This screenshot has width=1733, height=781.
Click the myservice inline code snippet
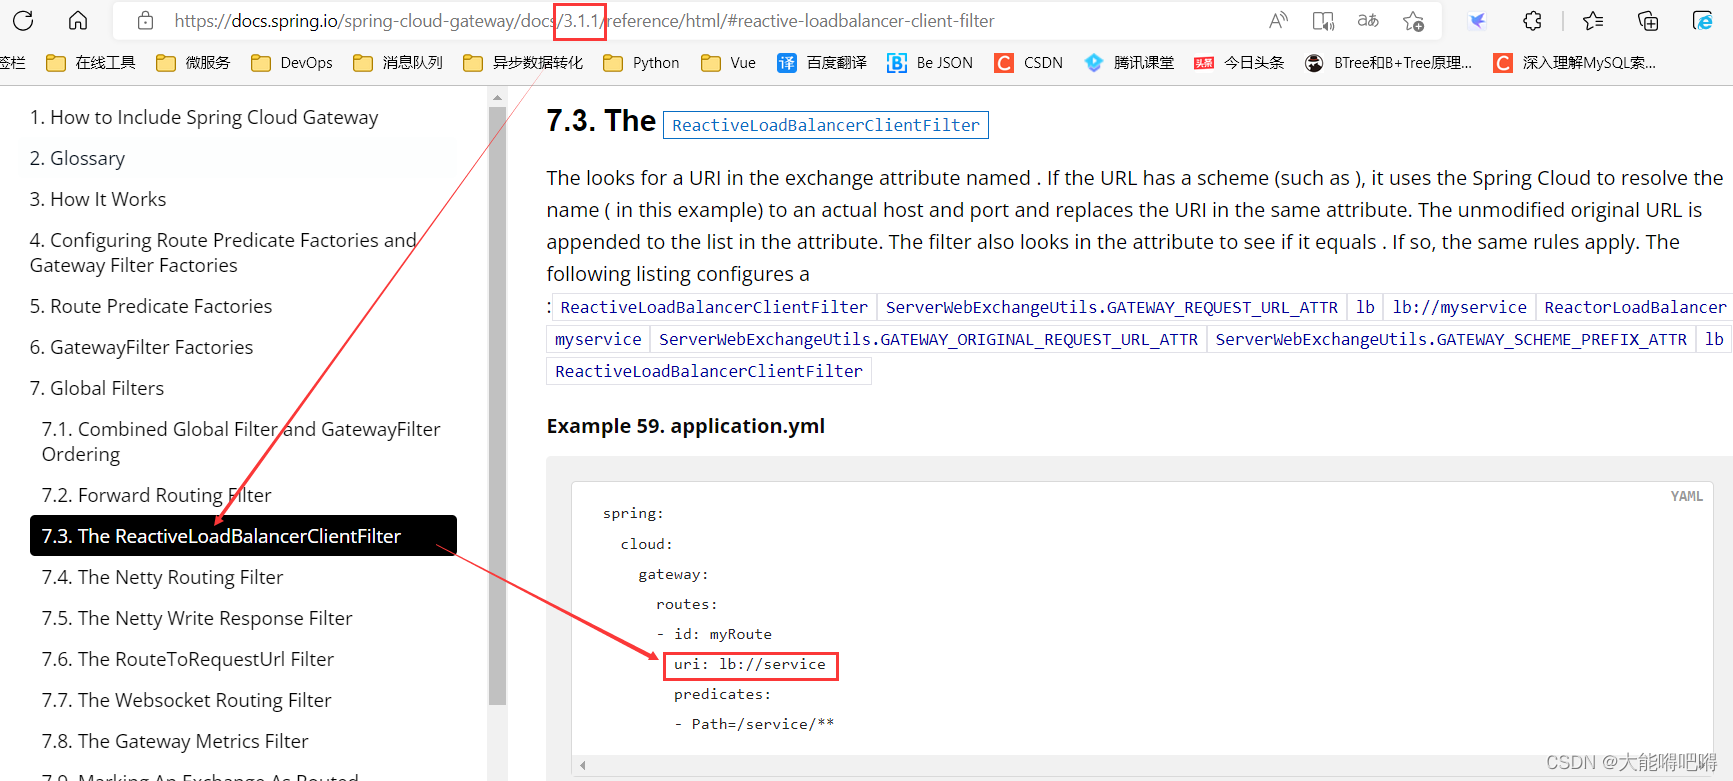[598, 339]
